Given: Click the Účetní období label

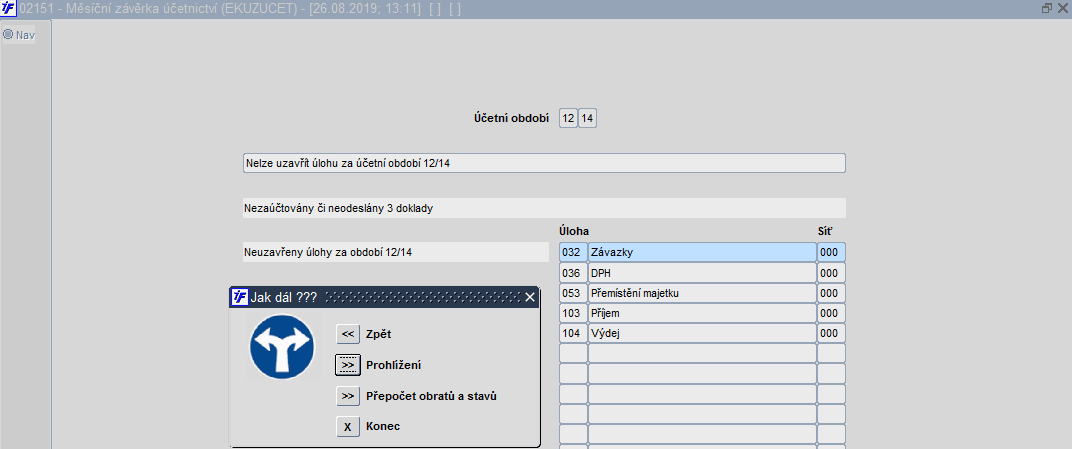Looking at the screenshot, I should 511,118.
